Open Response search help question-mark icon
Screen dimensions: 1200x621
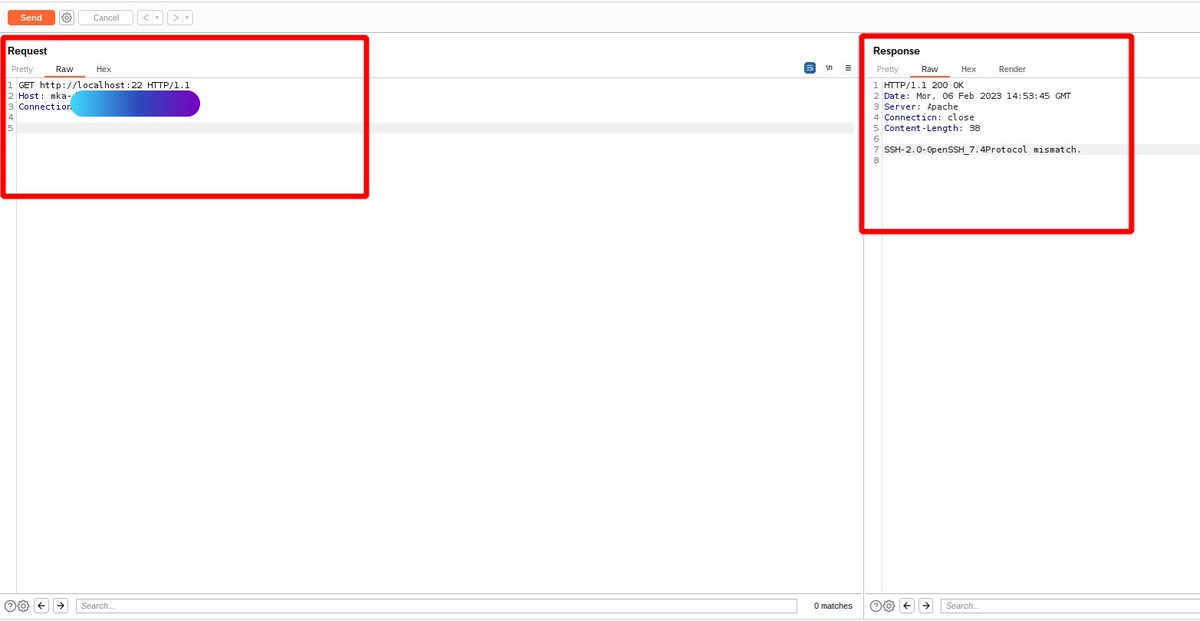(876, 606)
